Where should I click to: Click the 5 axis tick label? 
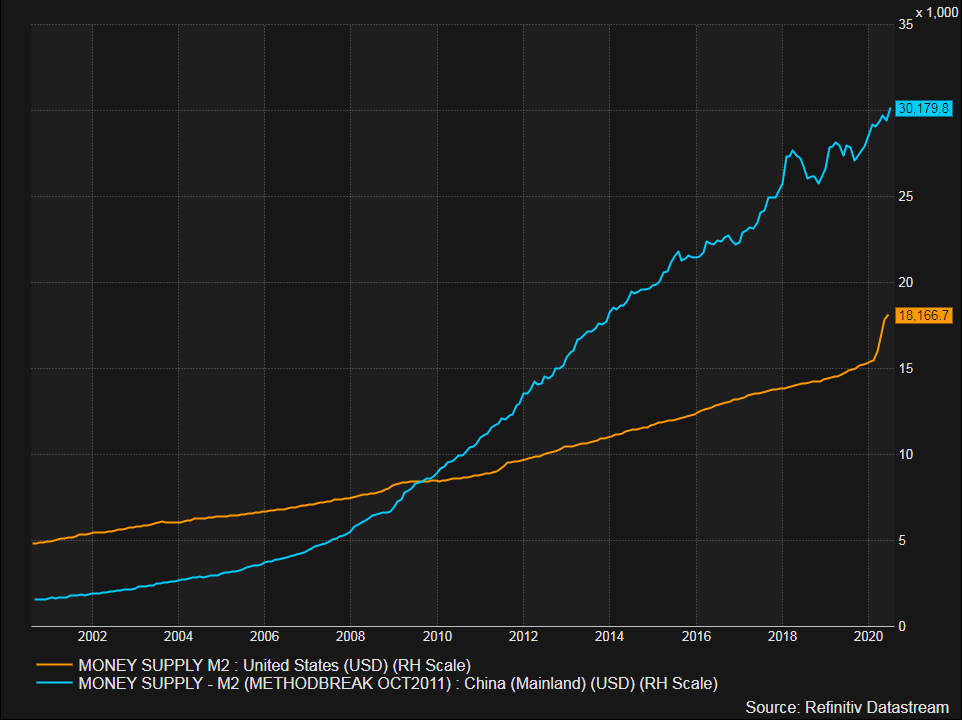tap(901, 542)
